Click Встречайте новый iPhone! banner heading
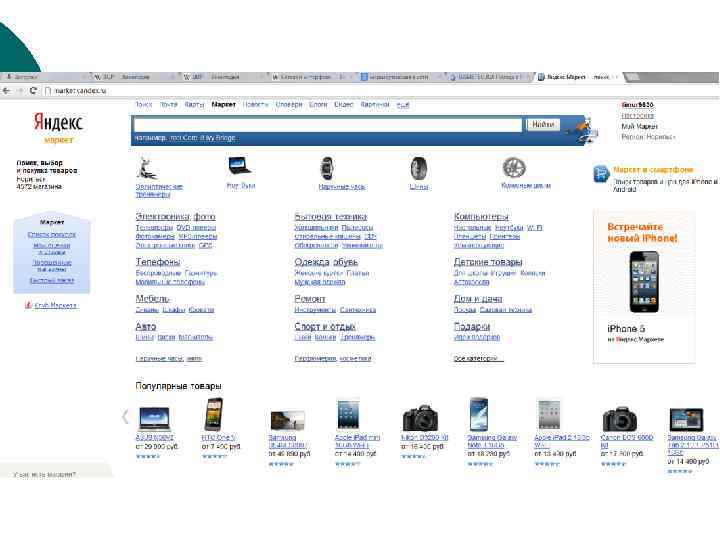The width and height of the screenshot is (720, 540). tap(642, 232)
